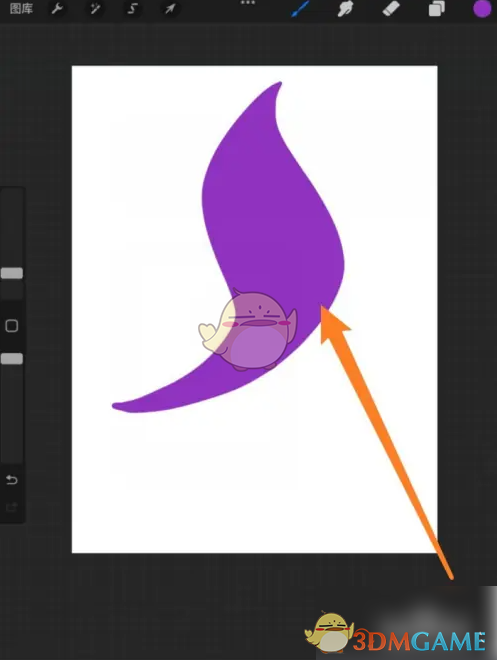Click the brush size slider handle
This screenshot has height=660, width=497.
tap(12, 273)
